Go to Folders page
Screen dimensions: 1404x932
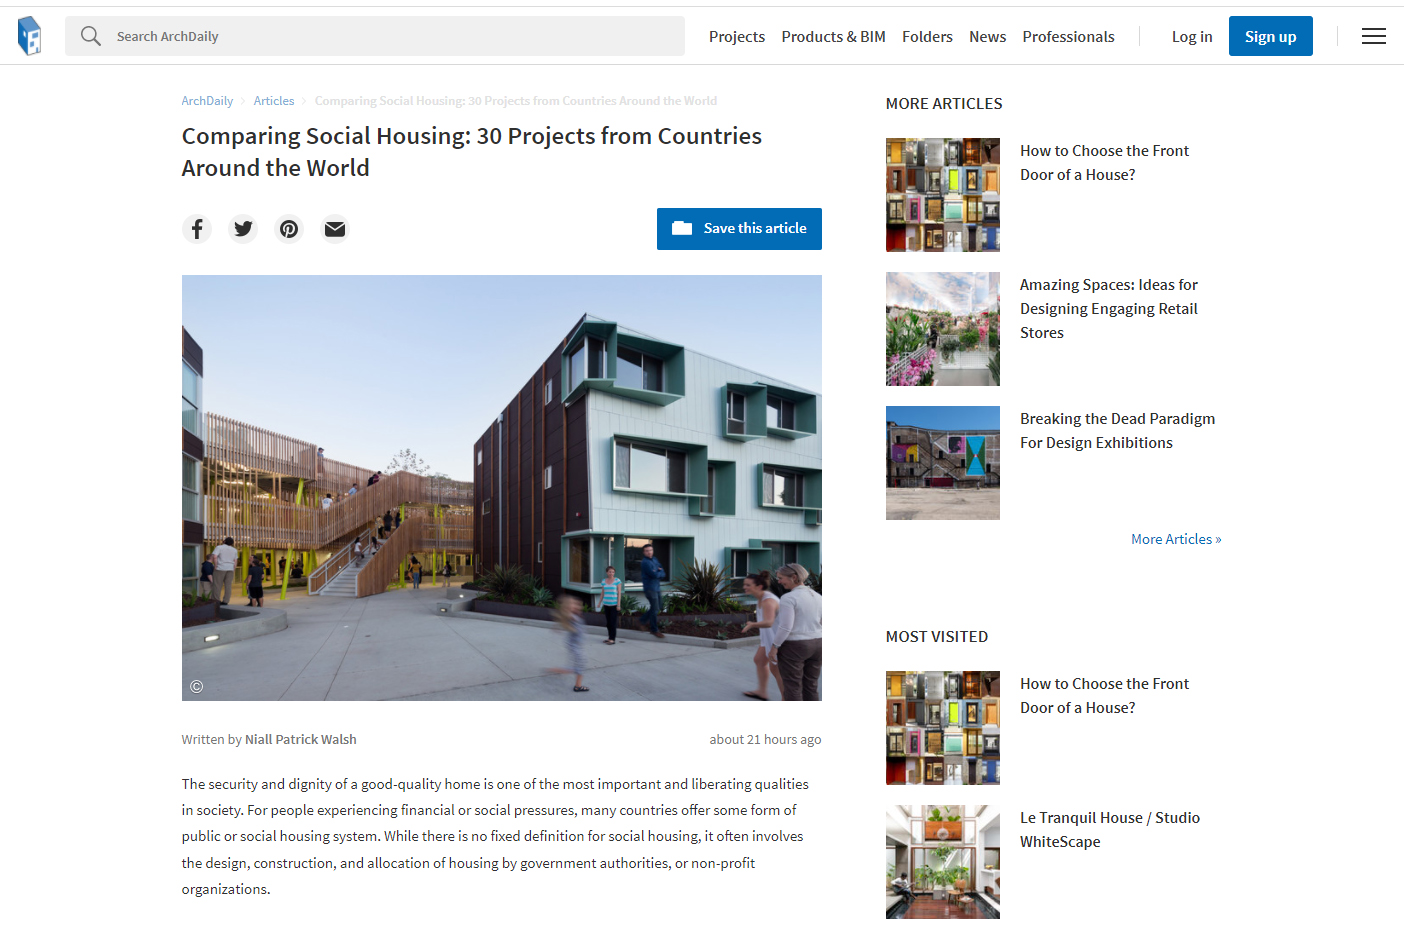(x=927, y=36)
